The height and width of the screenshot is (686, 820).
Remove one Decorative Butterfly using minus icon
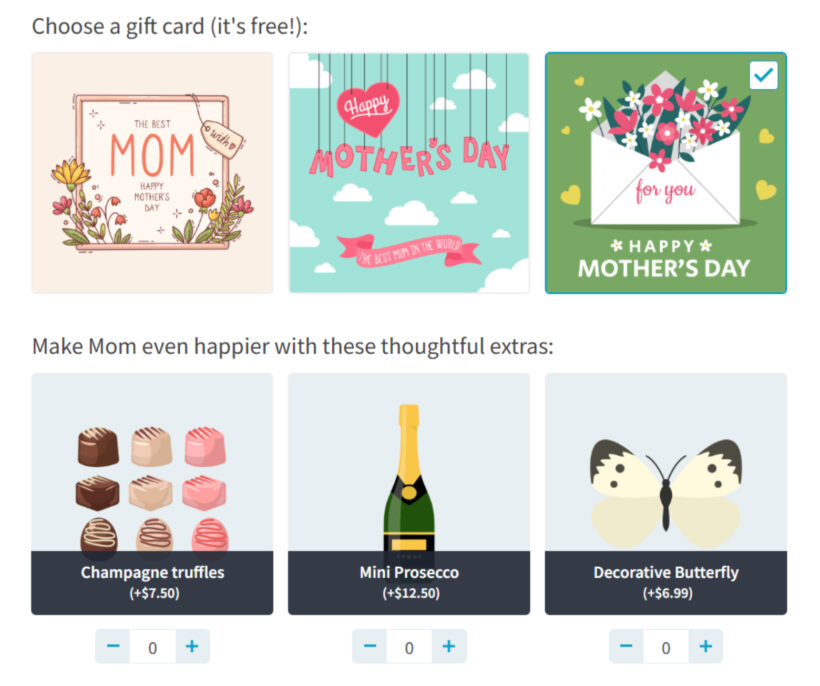point(627,647)
